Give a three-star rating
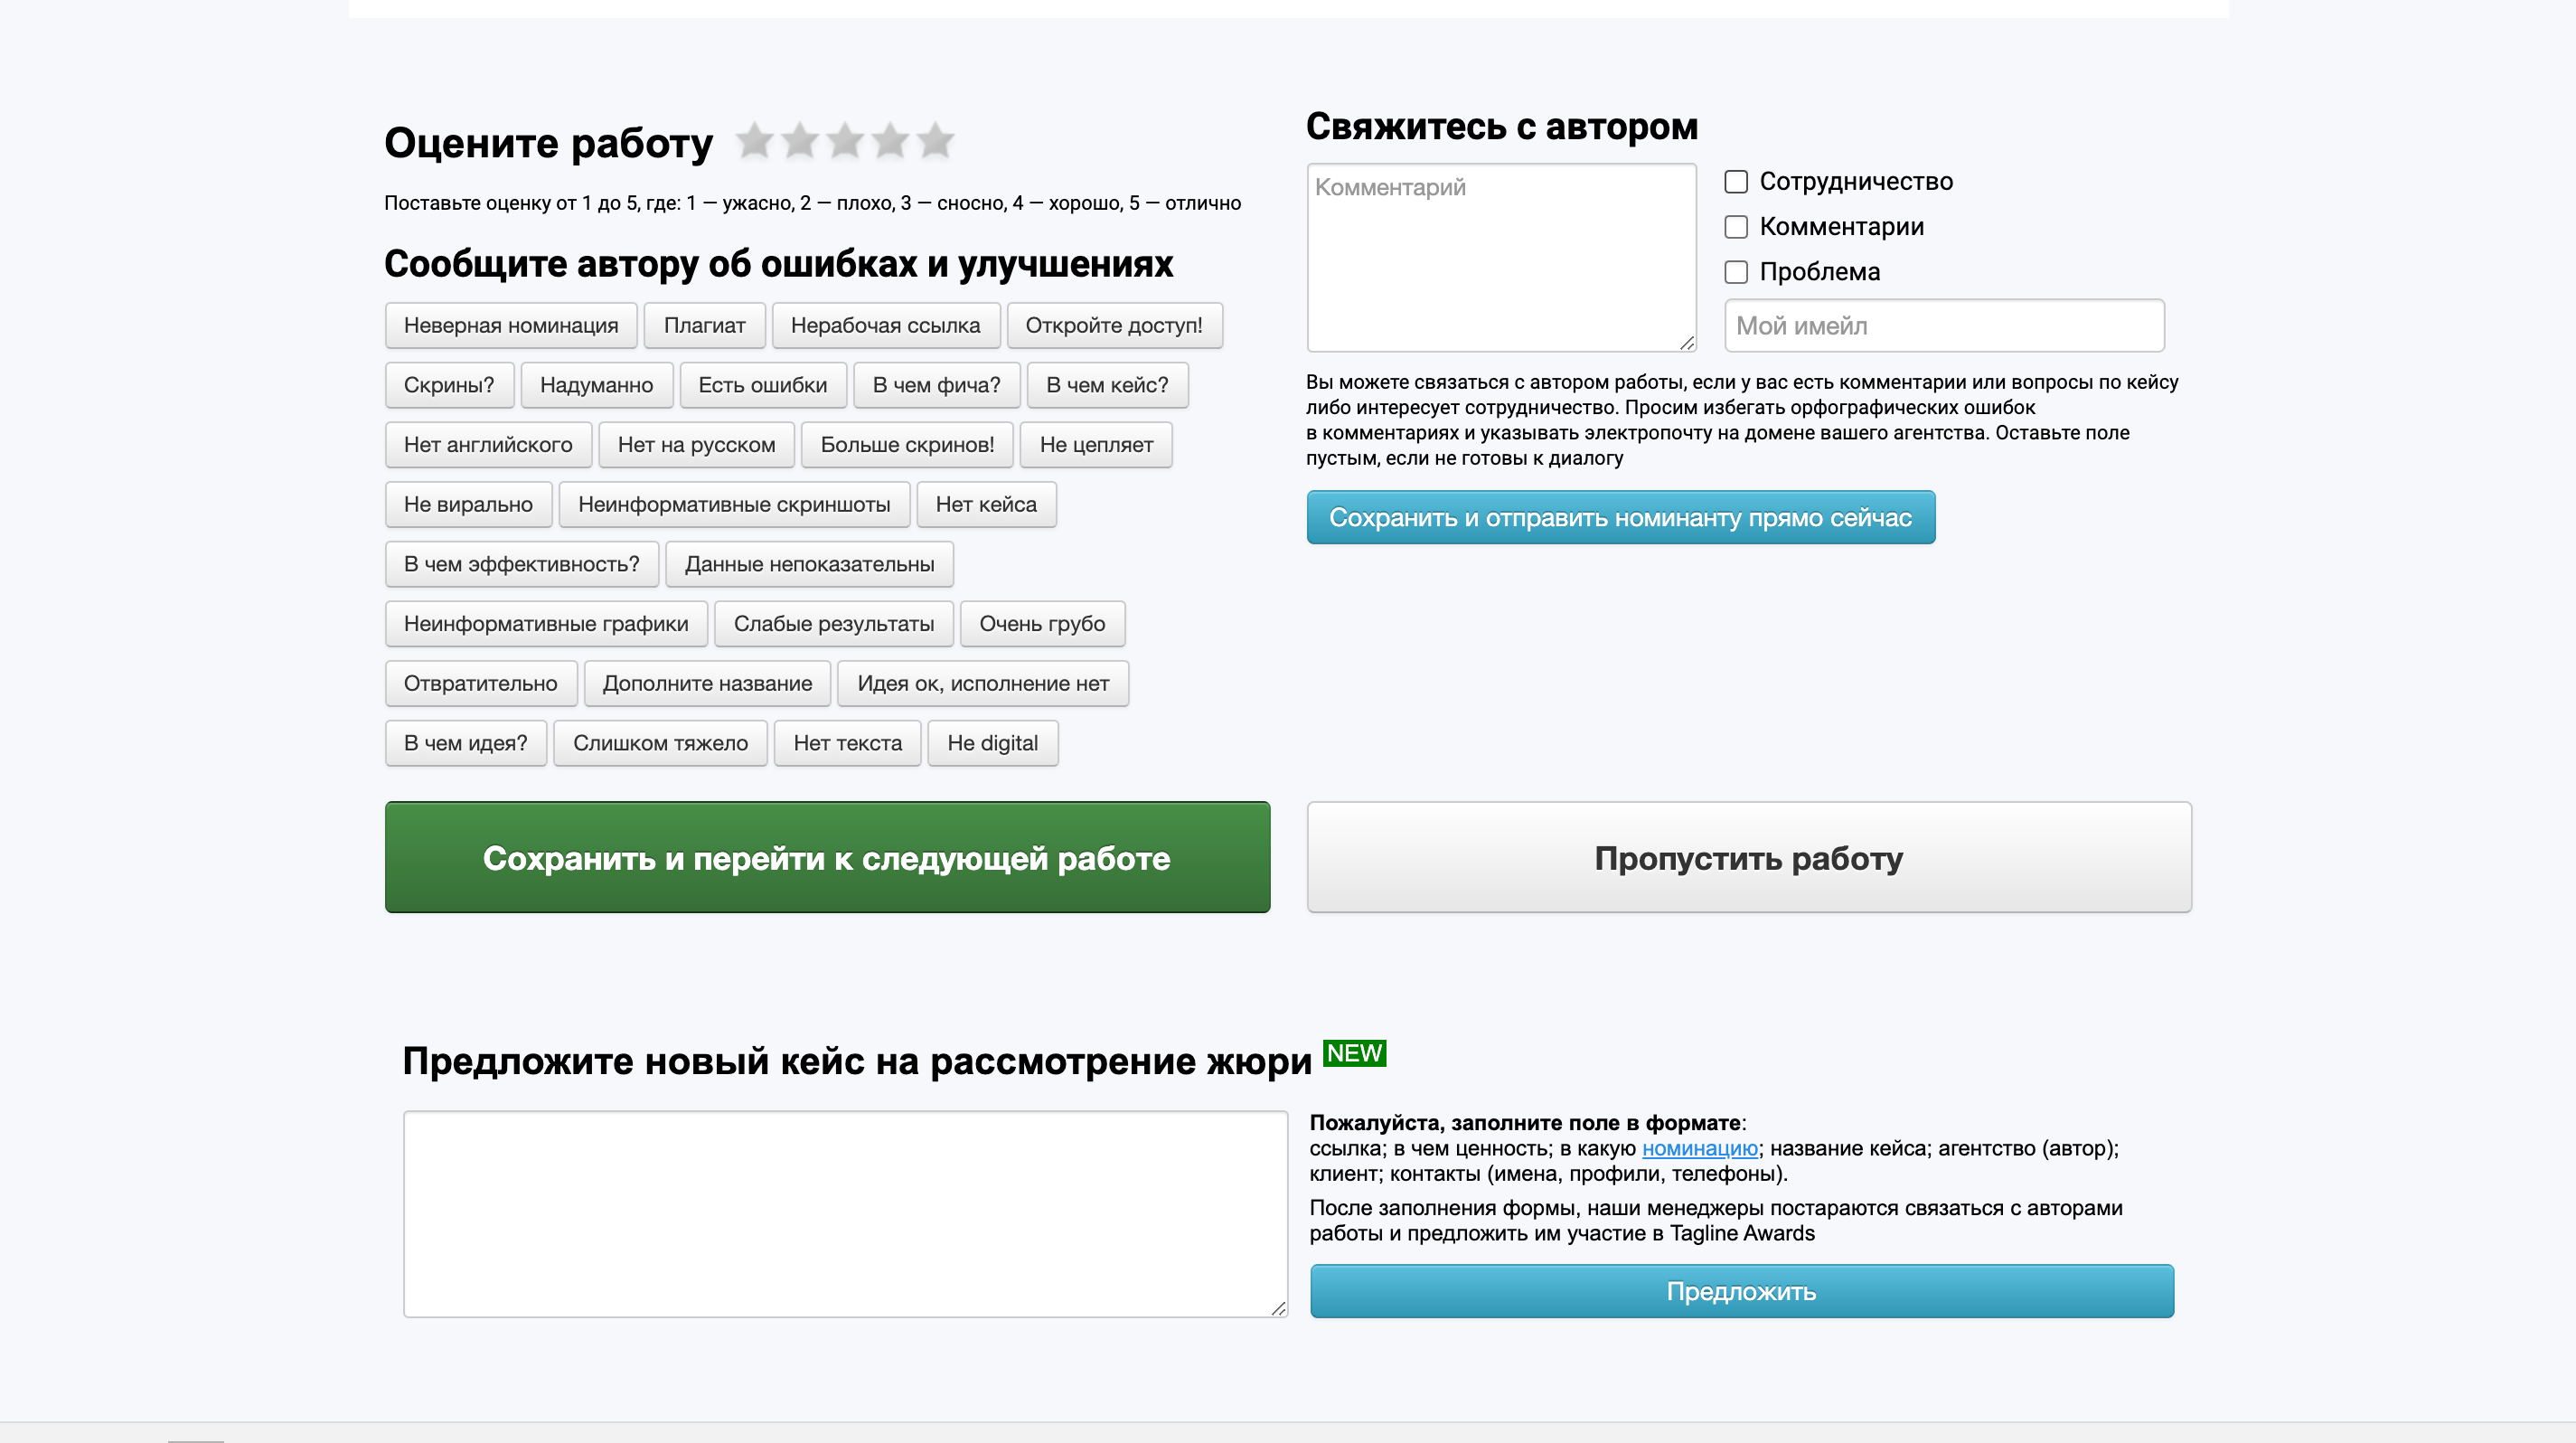The width and height of the screenshot is (2576, 1443). [x=845, y=141]
